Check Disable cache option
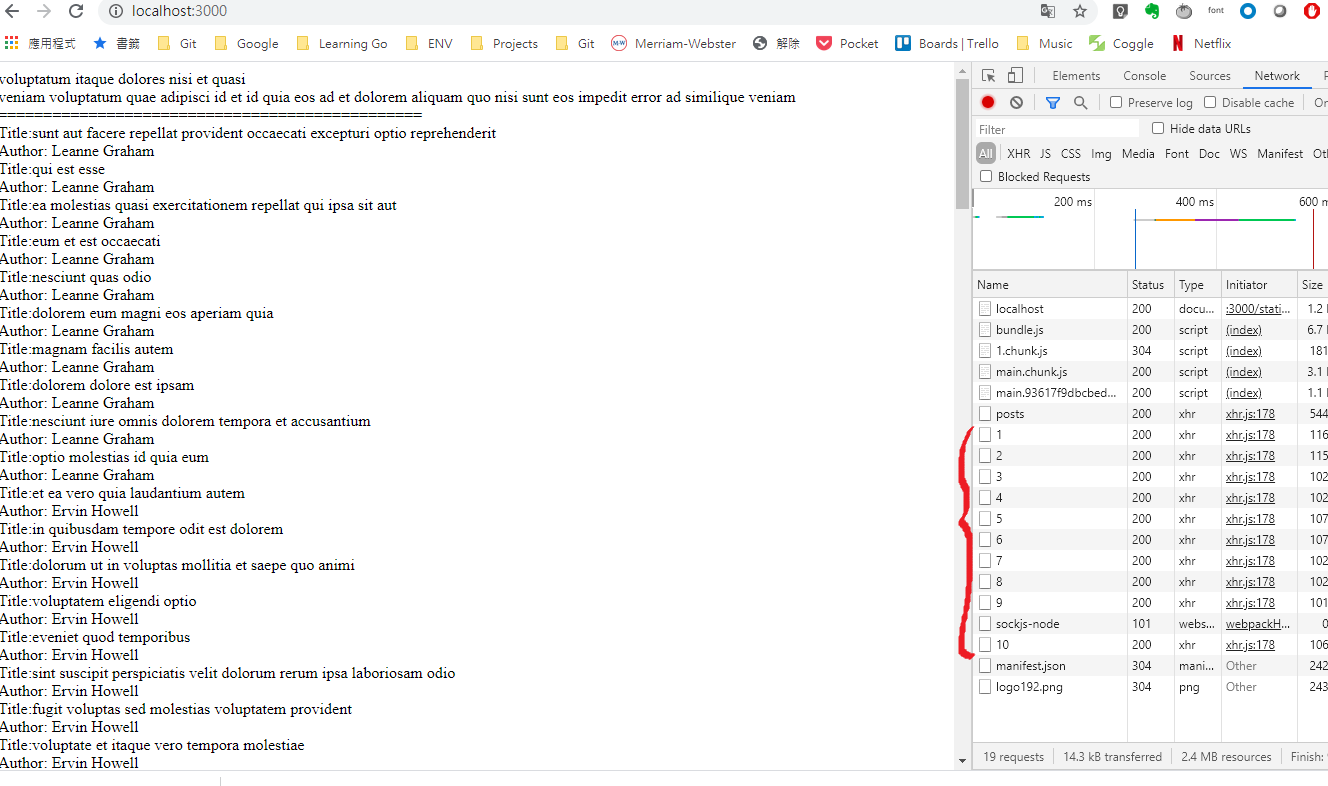1328x786 pixels. coord(1210,102)
